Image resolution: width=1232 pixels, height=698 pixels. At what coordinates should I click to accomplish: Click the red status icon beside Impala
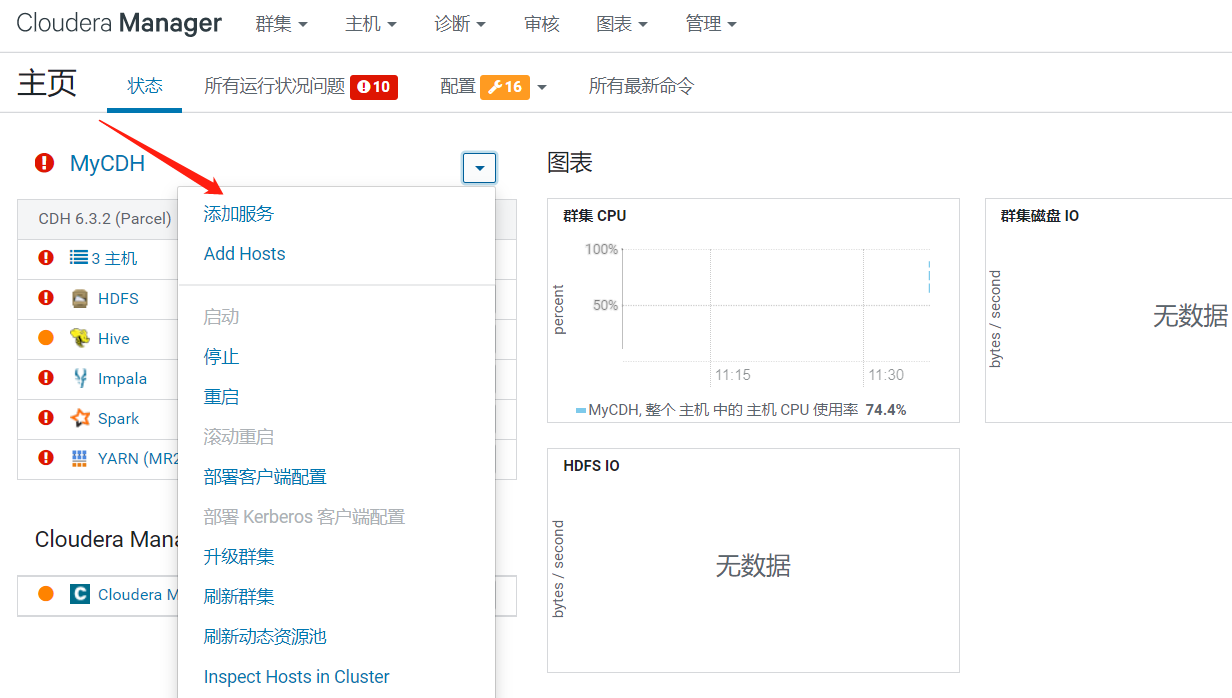coord(46,378)
